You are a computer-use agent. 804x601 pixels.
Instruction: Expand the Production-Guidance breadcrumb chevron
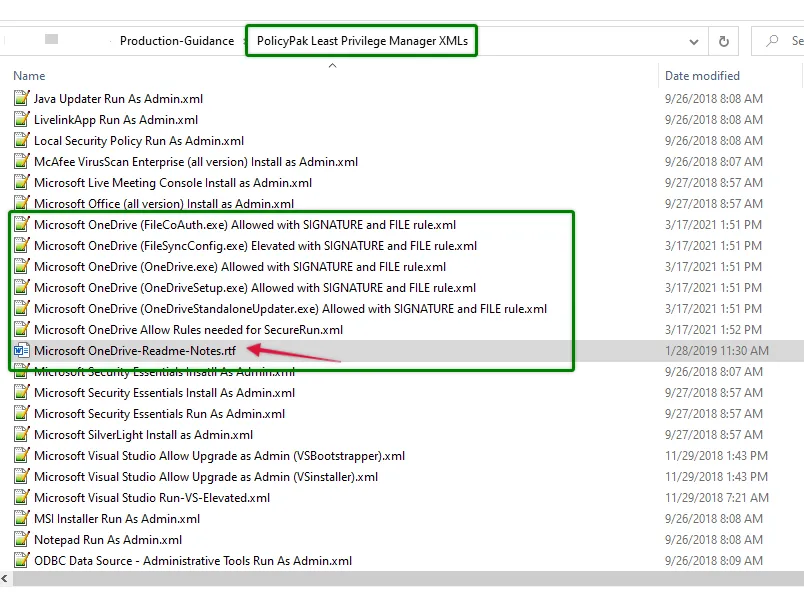click(243, 41)
